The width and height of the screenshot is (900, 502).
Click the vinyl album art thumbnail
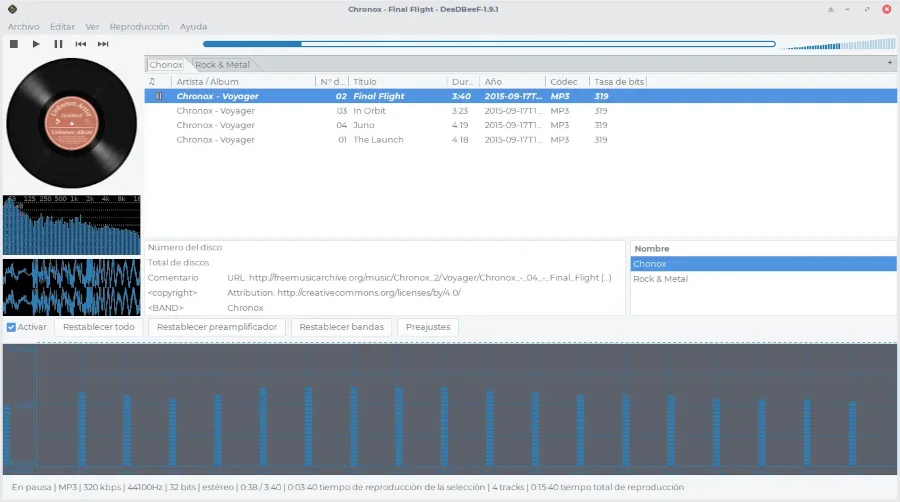tap(72, 123)
